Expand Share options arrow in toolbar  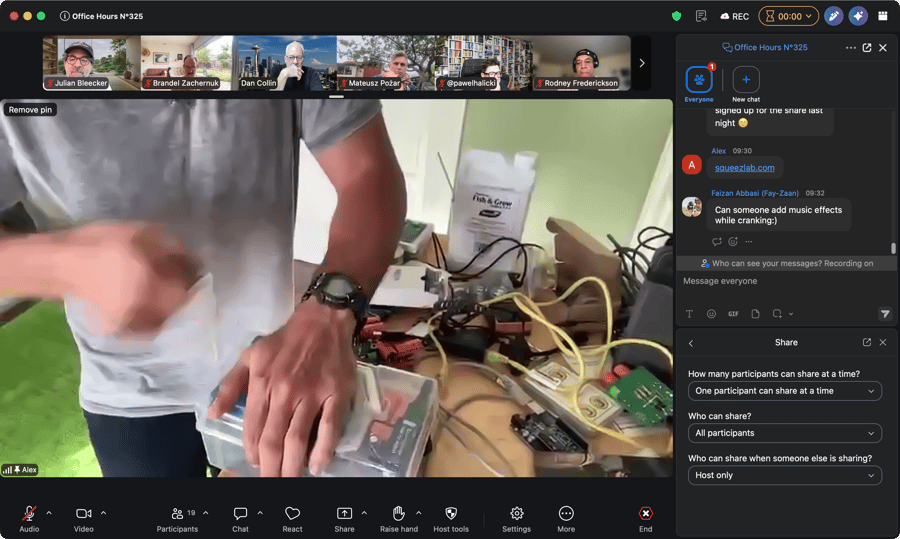tap(364, 513)
